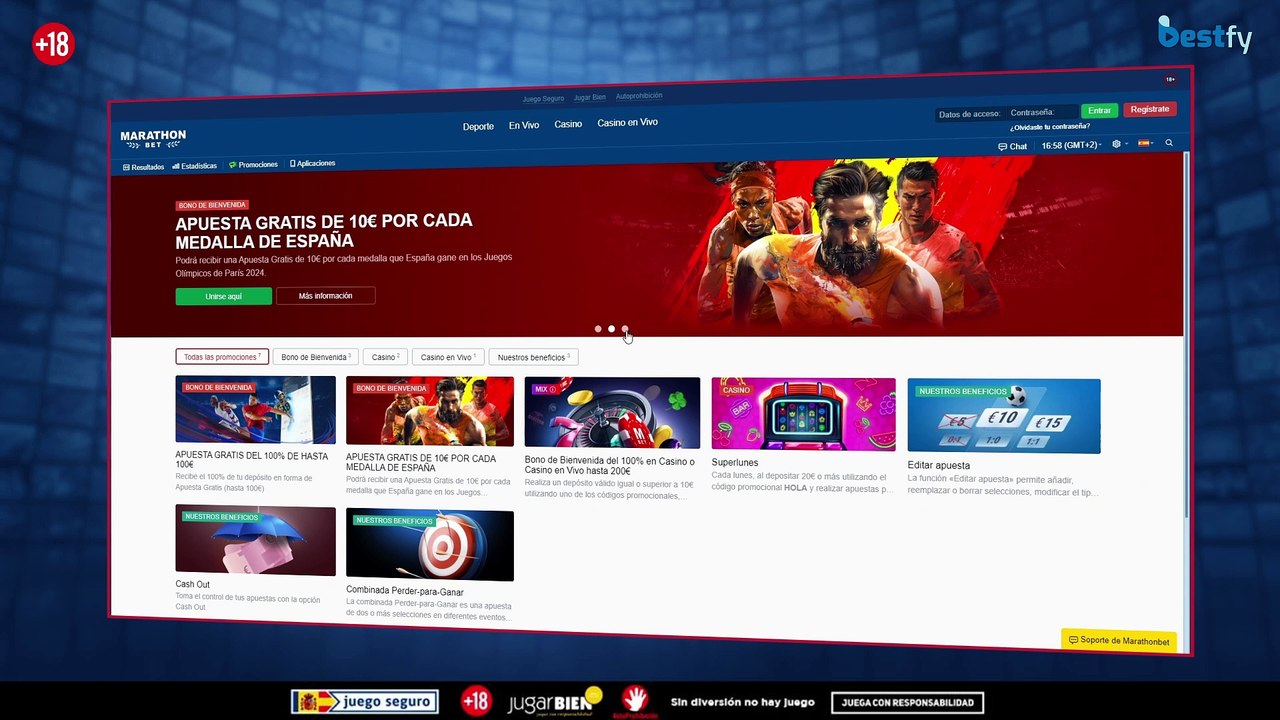Focus the Datos de acceso login field

[x=970, y=114]
